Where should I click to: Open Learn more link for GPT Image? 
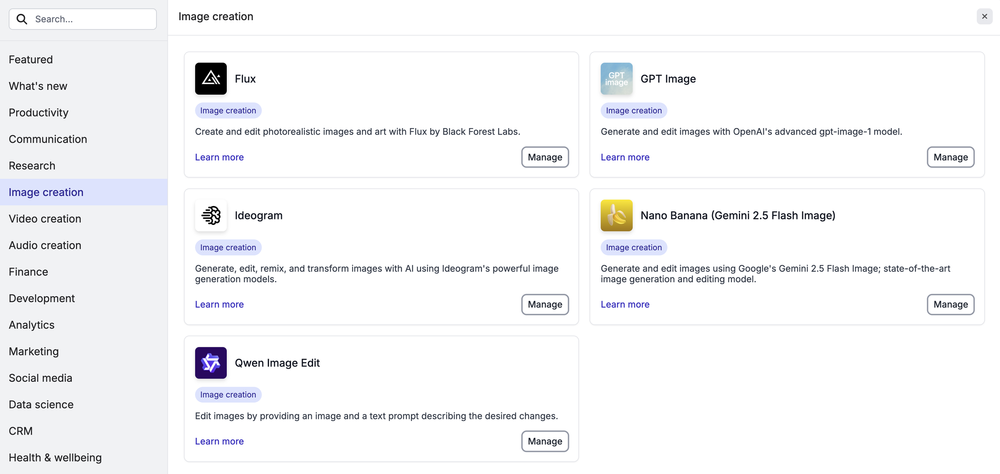(625, 157)
